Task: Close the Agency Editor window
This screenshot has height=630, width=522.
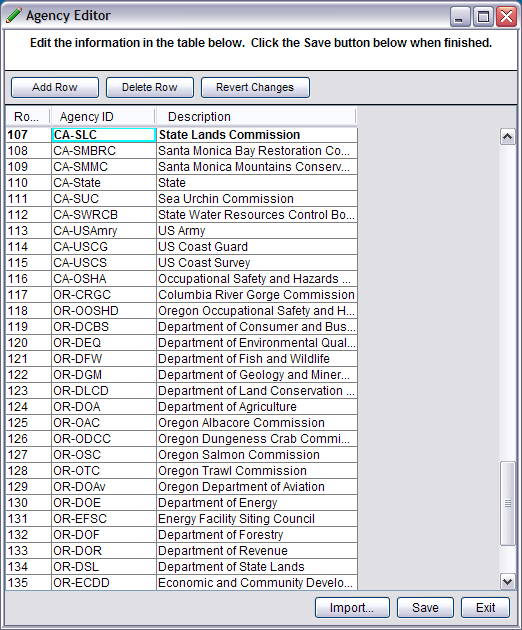Action: click(x=506, y=17)
